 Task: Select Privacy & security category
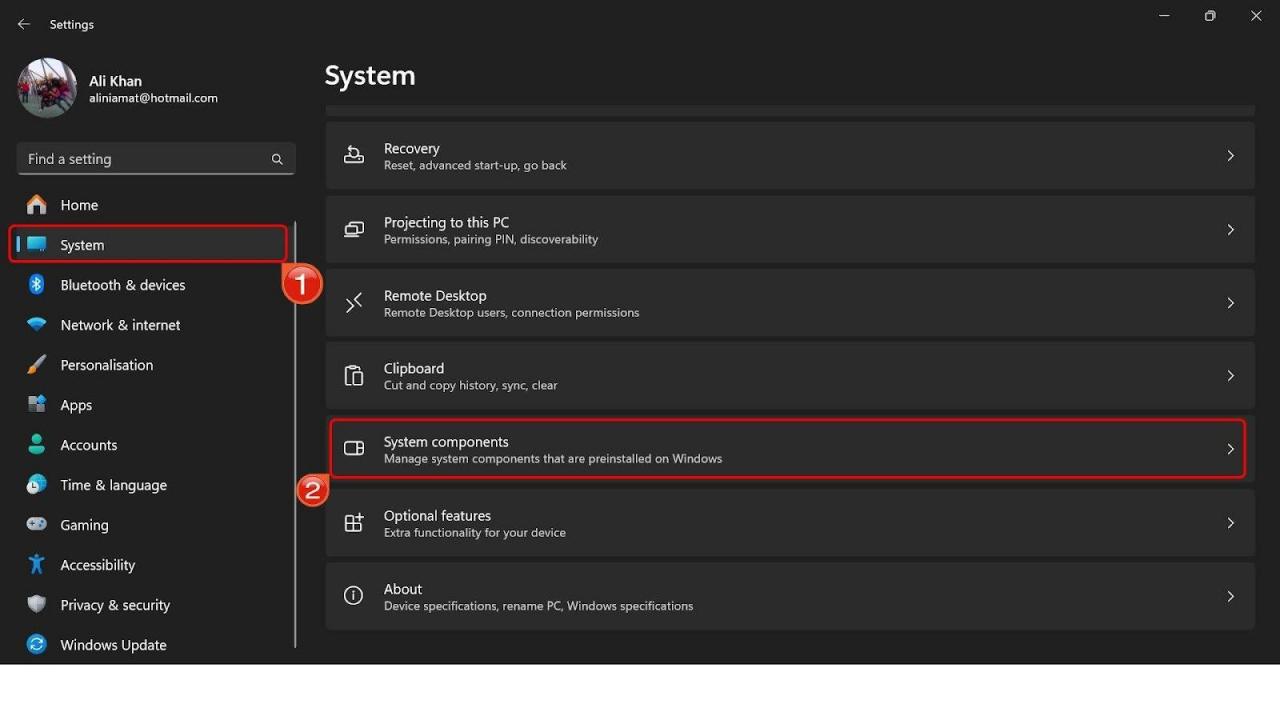[x=115, y=605]
